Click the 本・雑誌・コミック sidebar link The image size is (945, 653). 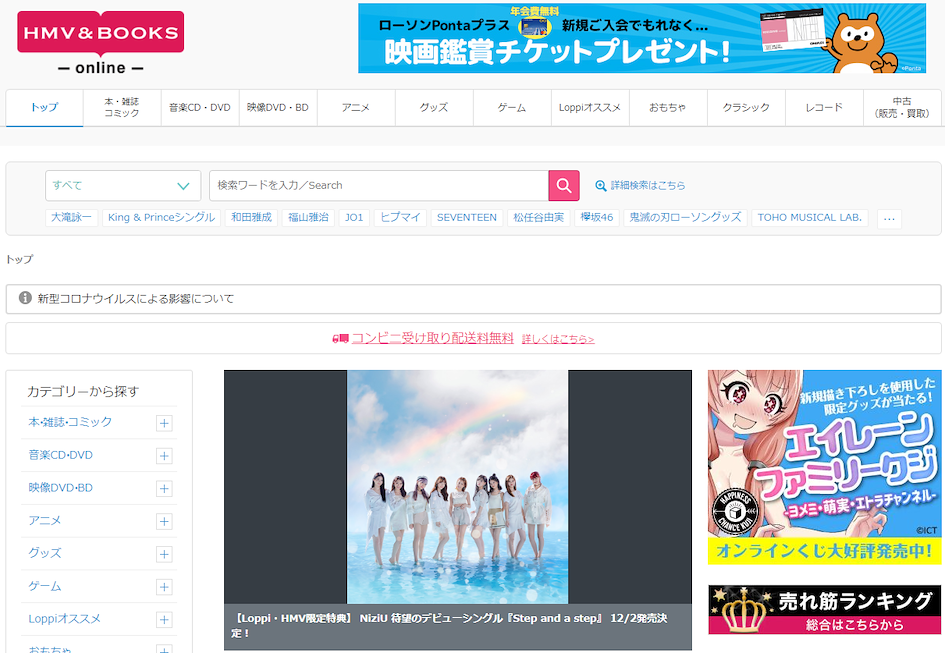click(70, 422)
